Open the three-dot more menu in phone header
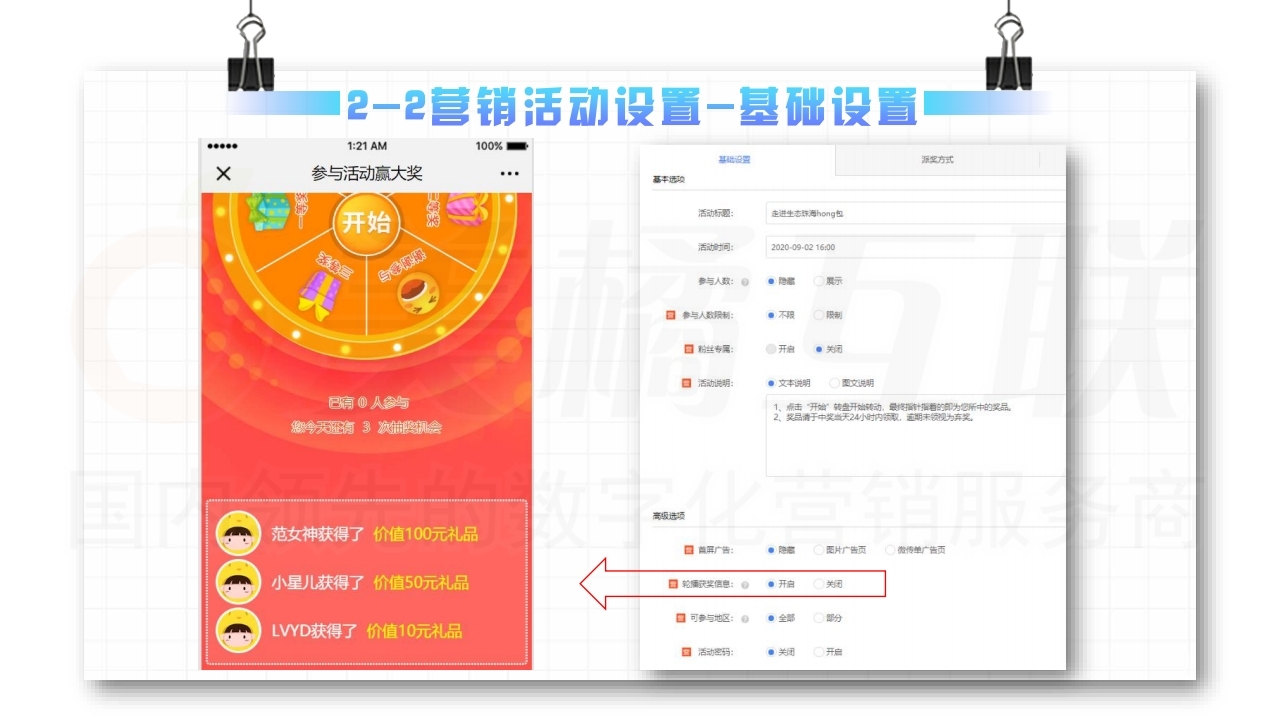The height and width of the screenshot is (720, 1280). (510, 174)
